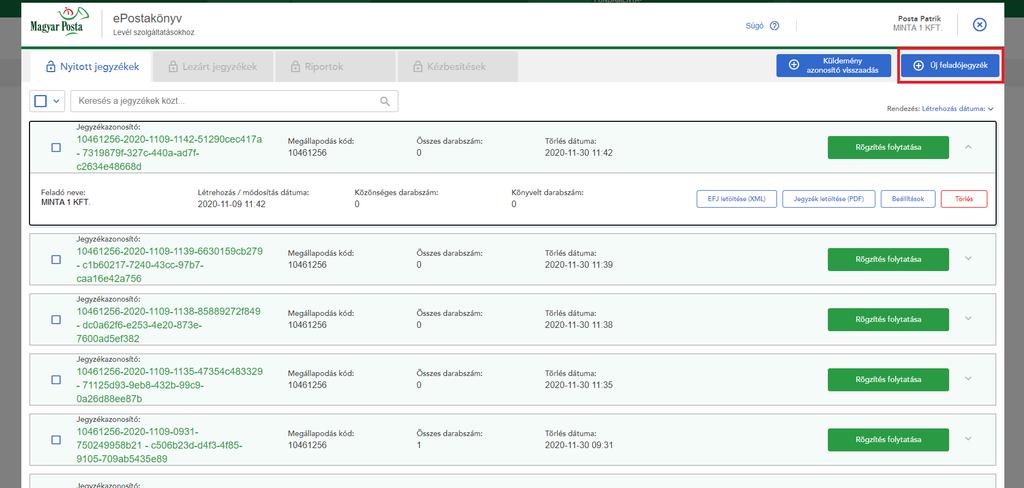Screen dimensions: 1024x488
Task: Click the Súgó help link
Action: 754,26
